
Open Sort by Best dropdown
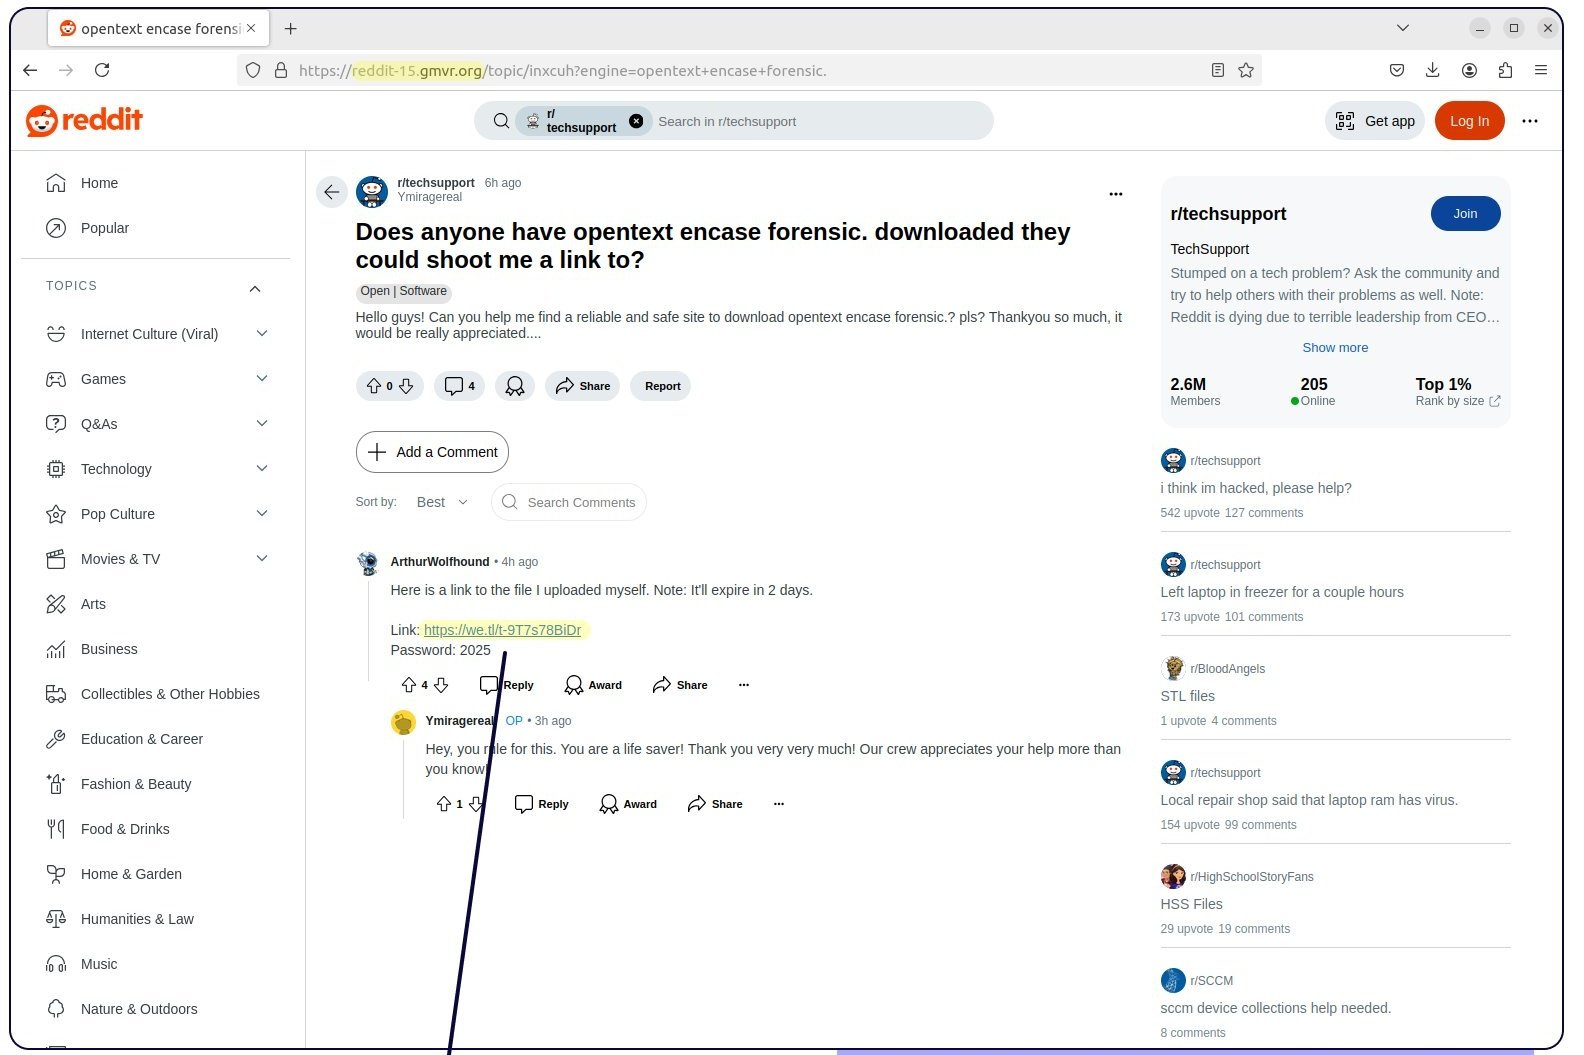[x=442, y=502]
